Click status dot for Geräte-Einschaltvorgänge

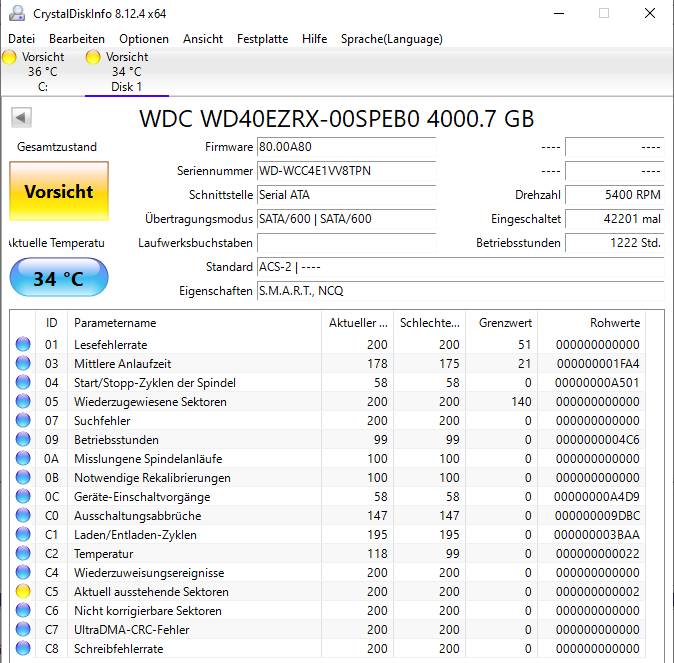point(23,496)
